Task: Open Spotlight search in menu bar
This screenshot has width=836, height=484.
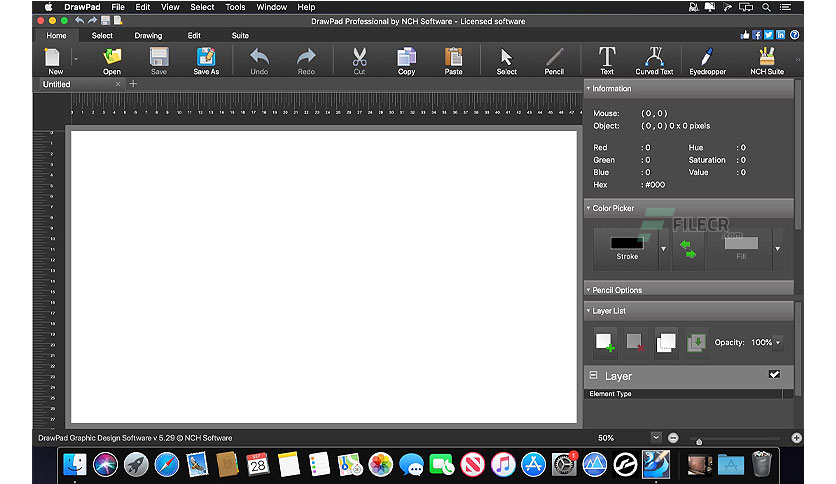Action: [x=766, y=7]
